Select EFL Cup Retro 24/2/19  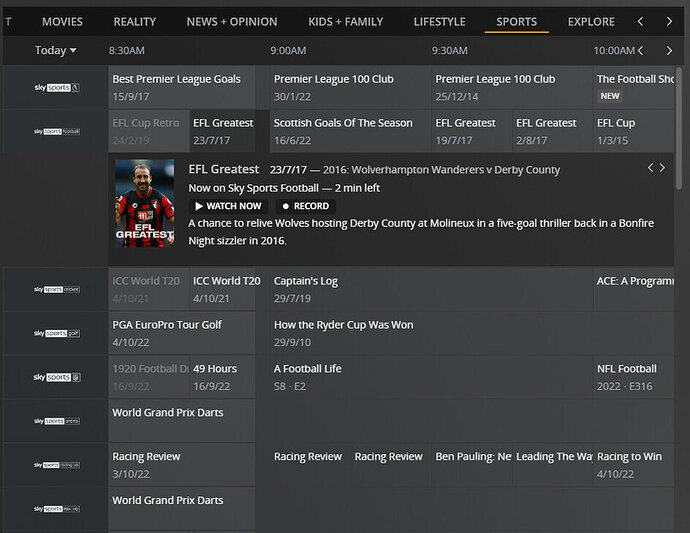coord(149,131)
